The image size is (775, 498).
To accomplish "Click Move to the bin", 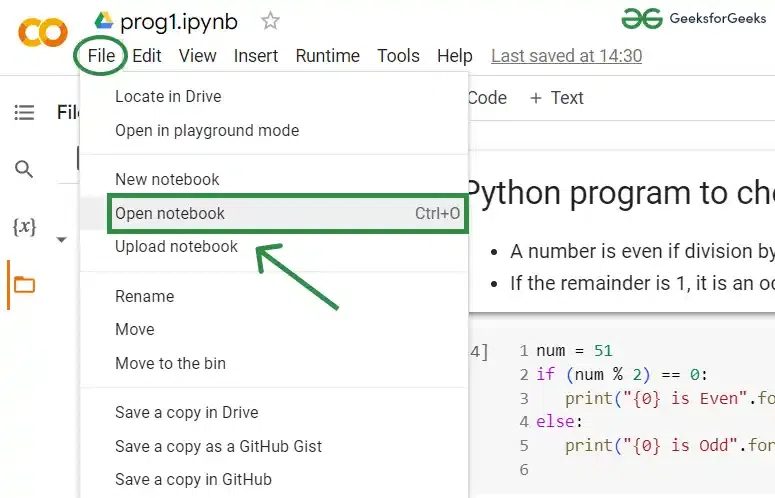I will 170,363.
